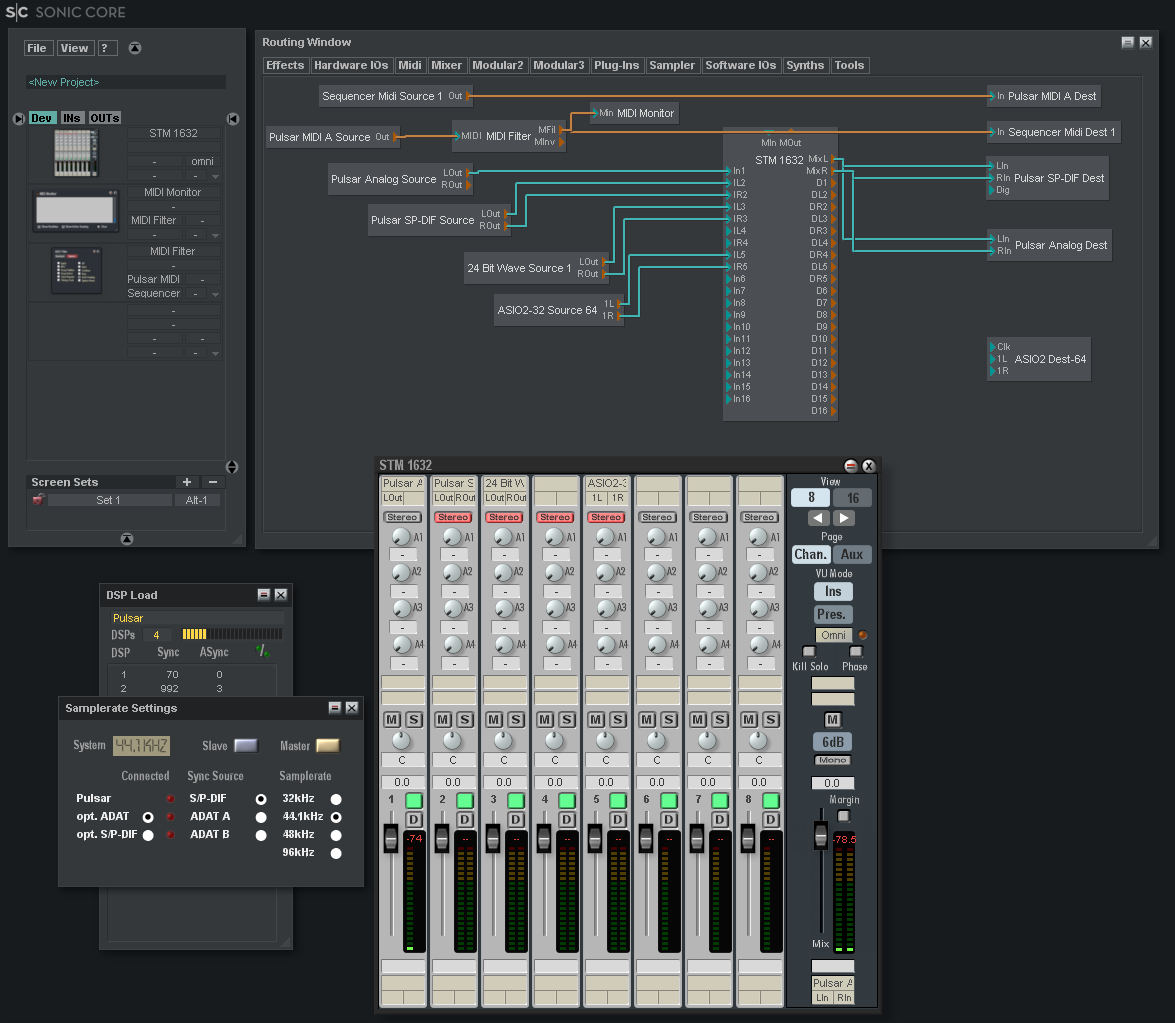1175x1023 pixels.
Task: Open the File menu
Action: pos(37,48)
